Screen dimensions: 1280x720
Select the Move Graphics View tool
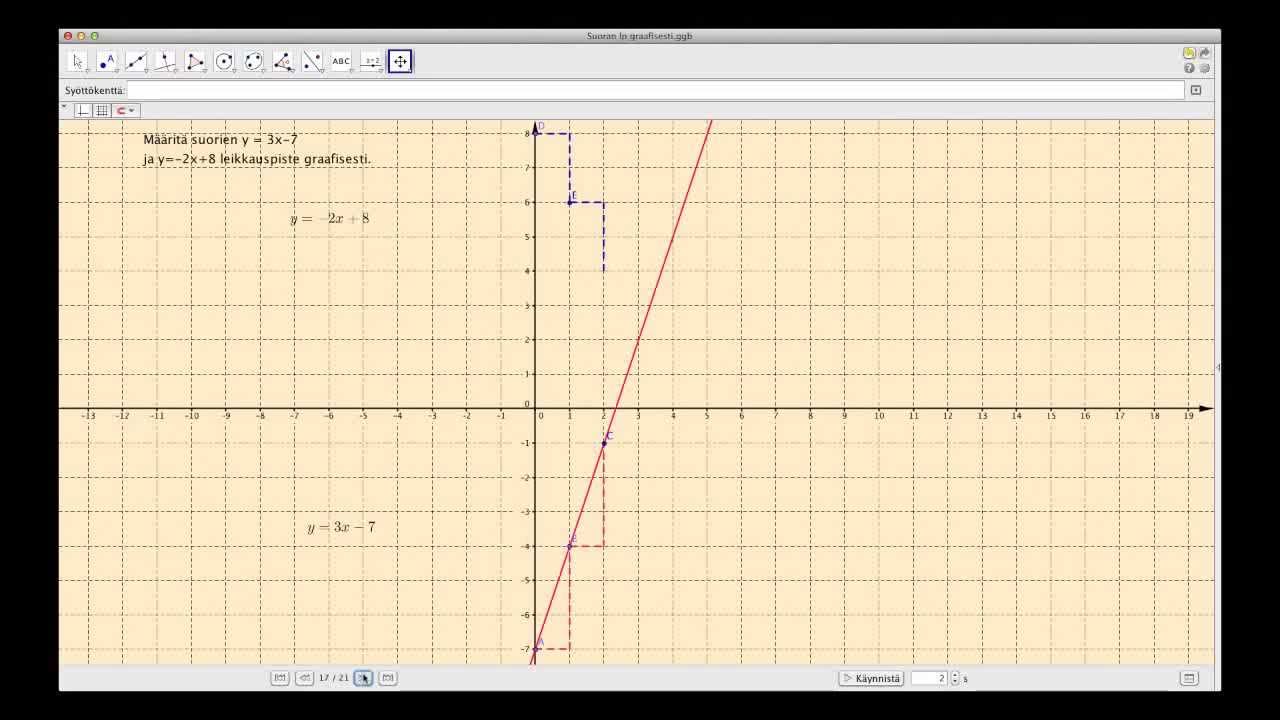point(400,62)
